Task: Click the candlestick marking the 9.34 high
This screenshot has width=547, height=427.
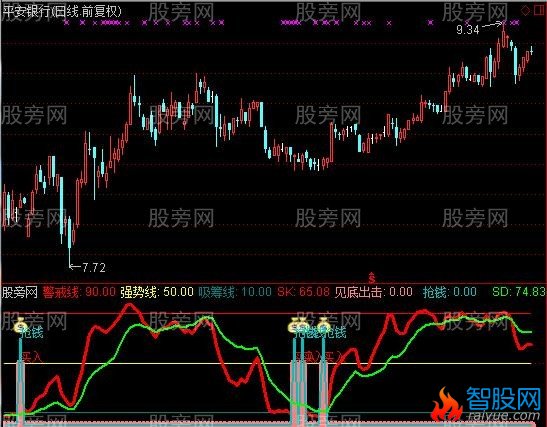Action: point(503,35)
